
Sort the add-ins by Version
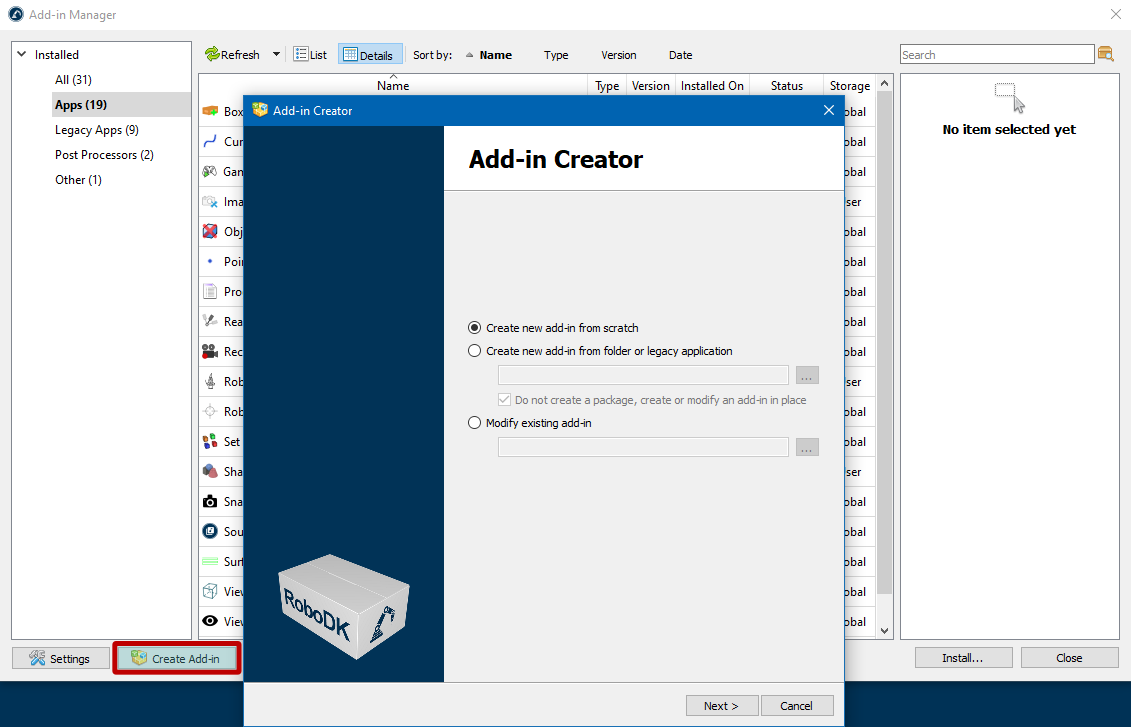tap(618, 55)
